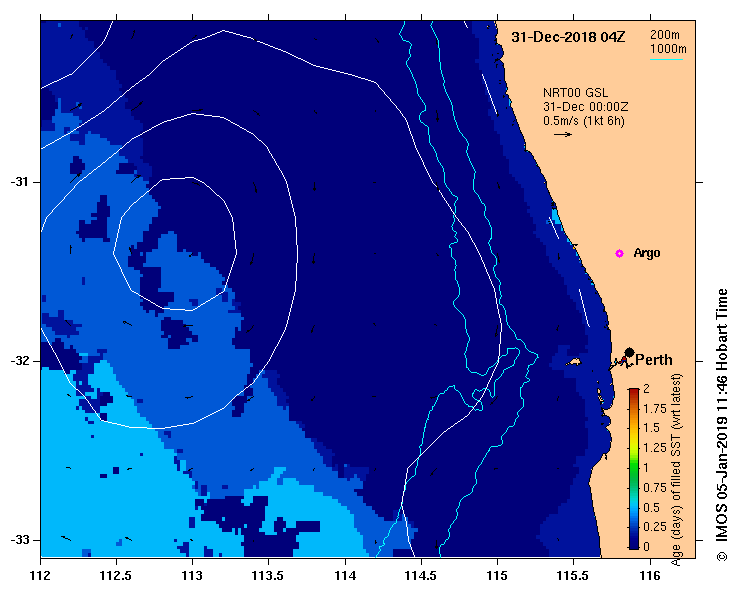739x592 pixels.
Task: Click the 114.5 longitude axis label
Action: [421, 576]
